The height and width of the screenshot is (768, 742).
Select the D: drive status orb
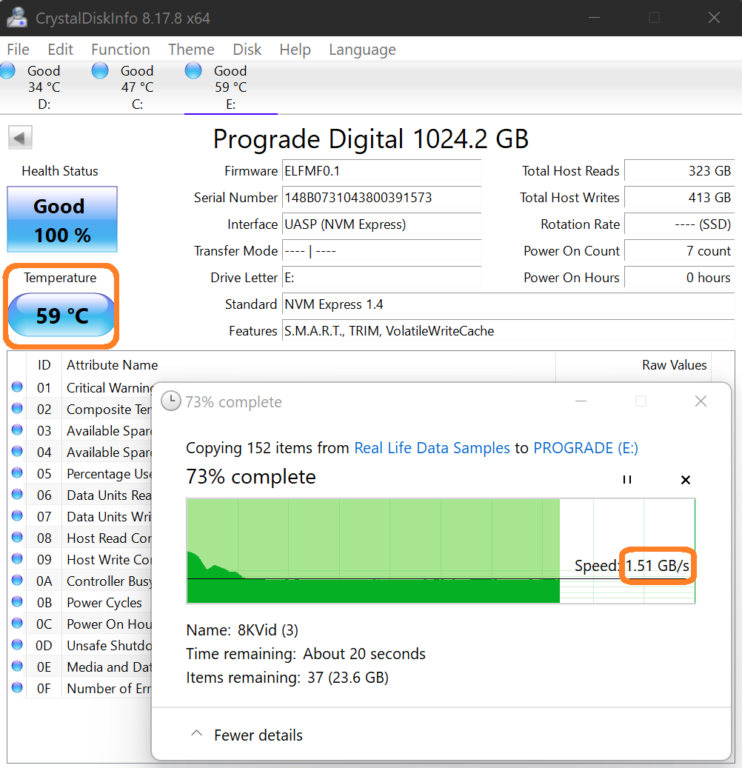tap(9, 71)
